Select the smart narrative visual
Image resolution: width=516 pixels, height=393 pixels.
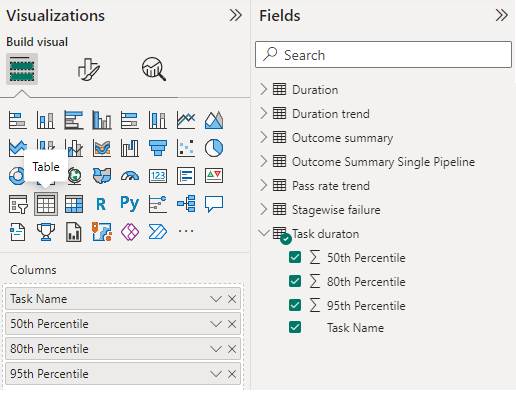point(18,232)
